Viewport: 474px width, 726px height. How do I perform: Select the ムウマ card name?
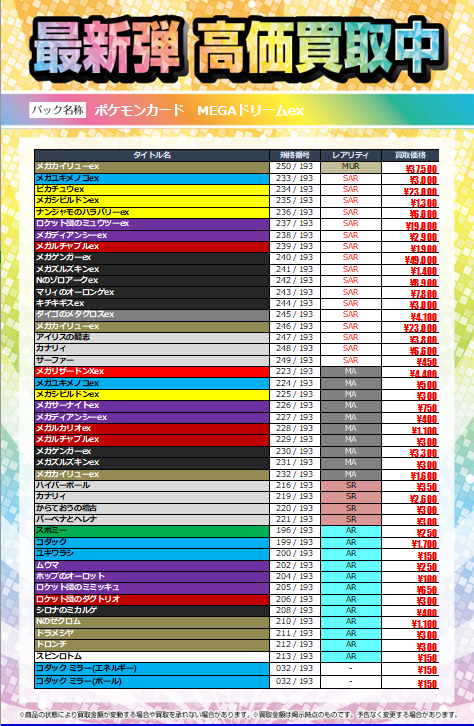coord(48,565)
